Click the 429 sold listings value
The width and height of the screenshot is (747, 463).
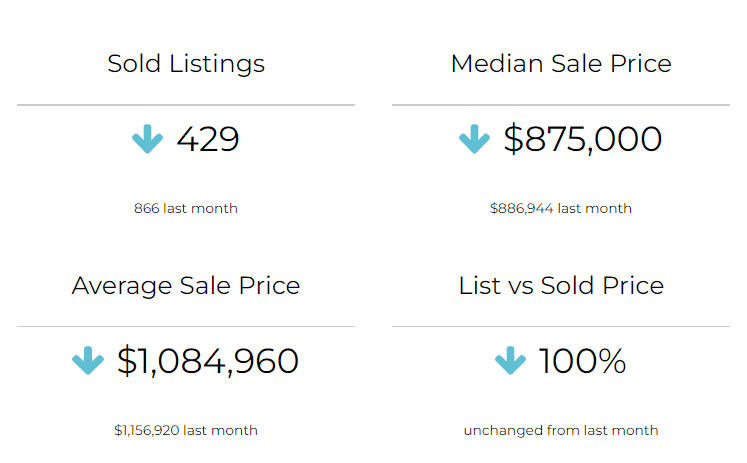pyautogui.click(x=208, y=139)
